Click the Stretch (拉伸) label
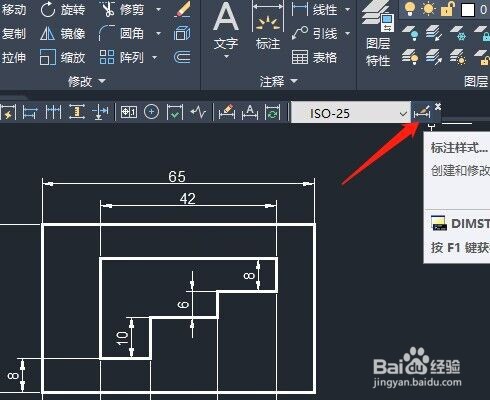Image resolution: width=490 pixels, height=400 pixels. point(14,57)
